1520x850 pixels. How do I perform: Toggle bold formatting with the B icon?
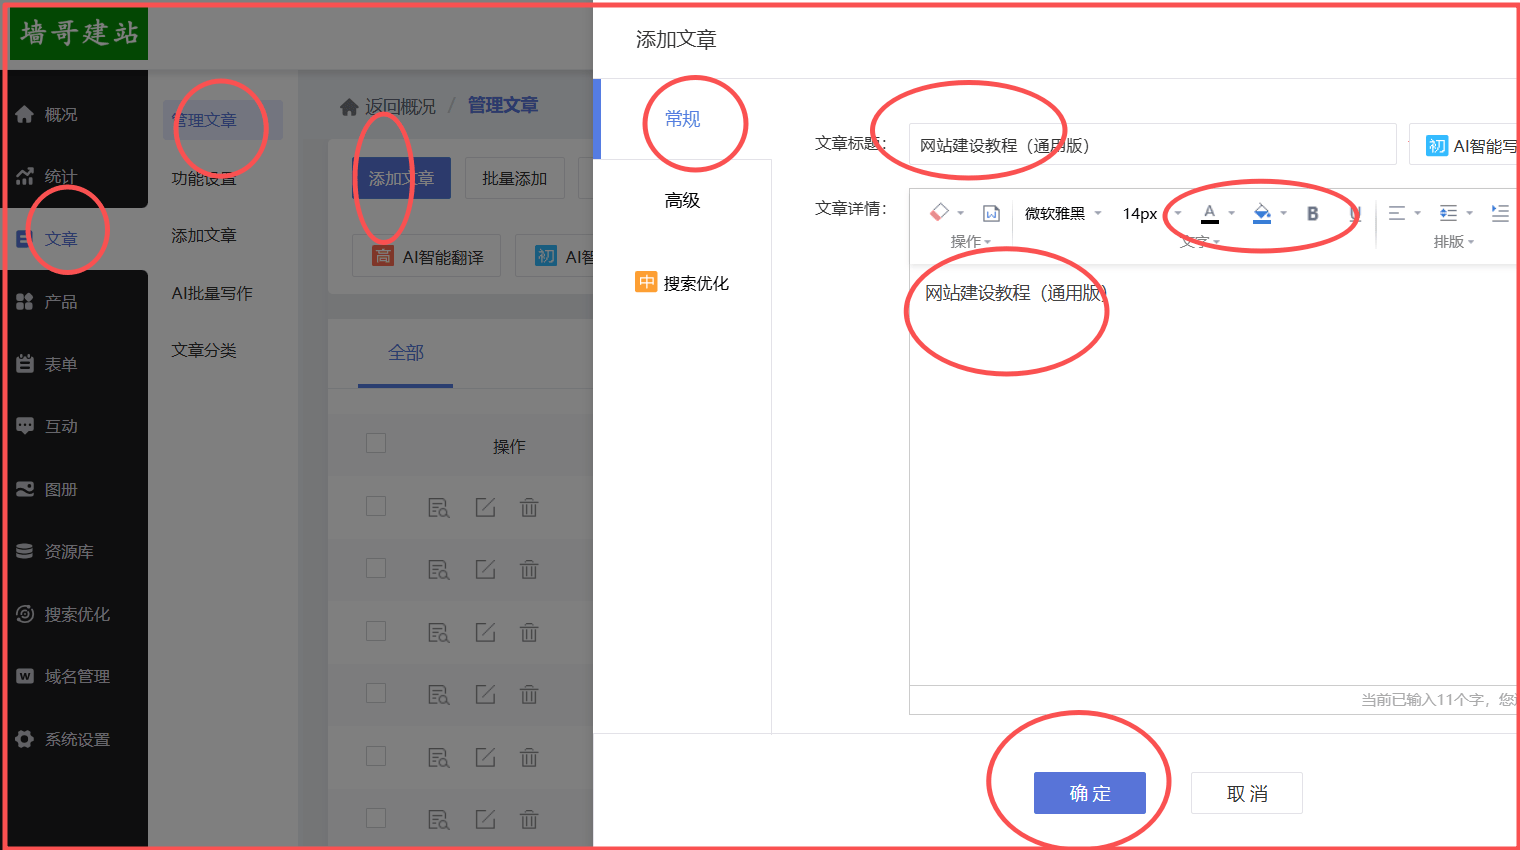point(1312,213)
